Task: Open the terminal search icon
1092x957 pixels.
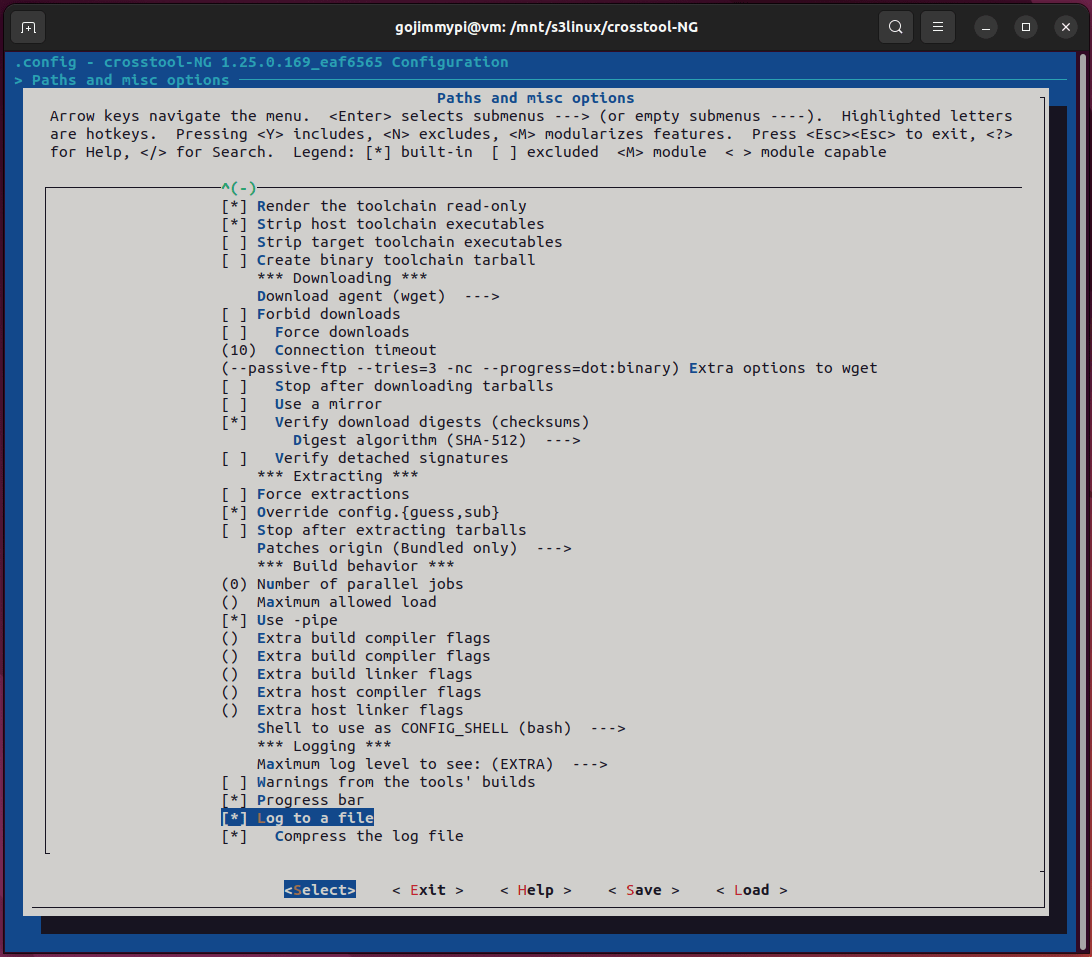Action: click(896, 27)
